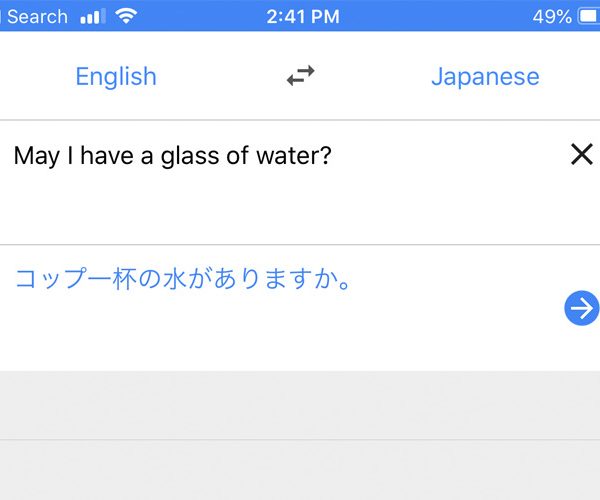
Task: Tap the gray empty area below the translation card
Action: coord(300,405)
